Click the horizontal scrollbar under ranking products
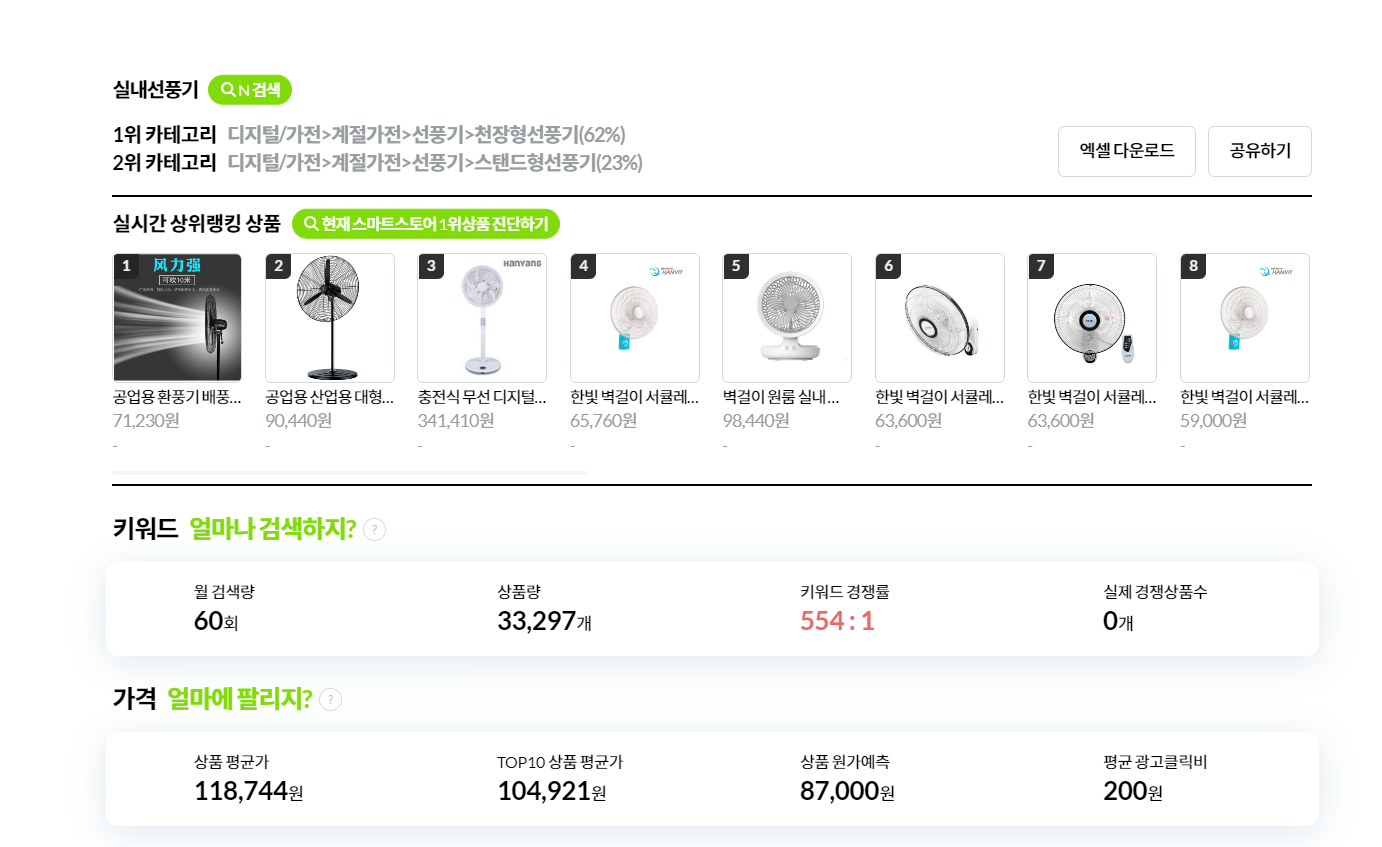The width and height of the screenshot is (1382, 847). (350, 472)
